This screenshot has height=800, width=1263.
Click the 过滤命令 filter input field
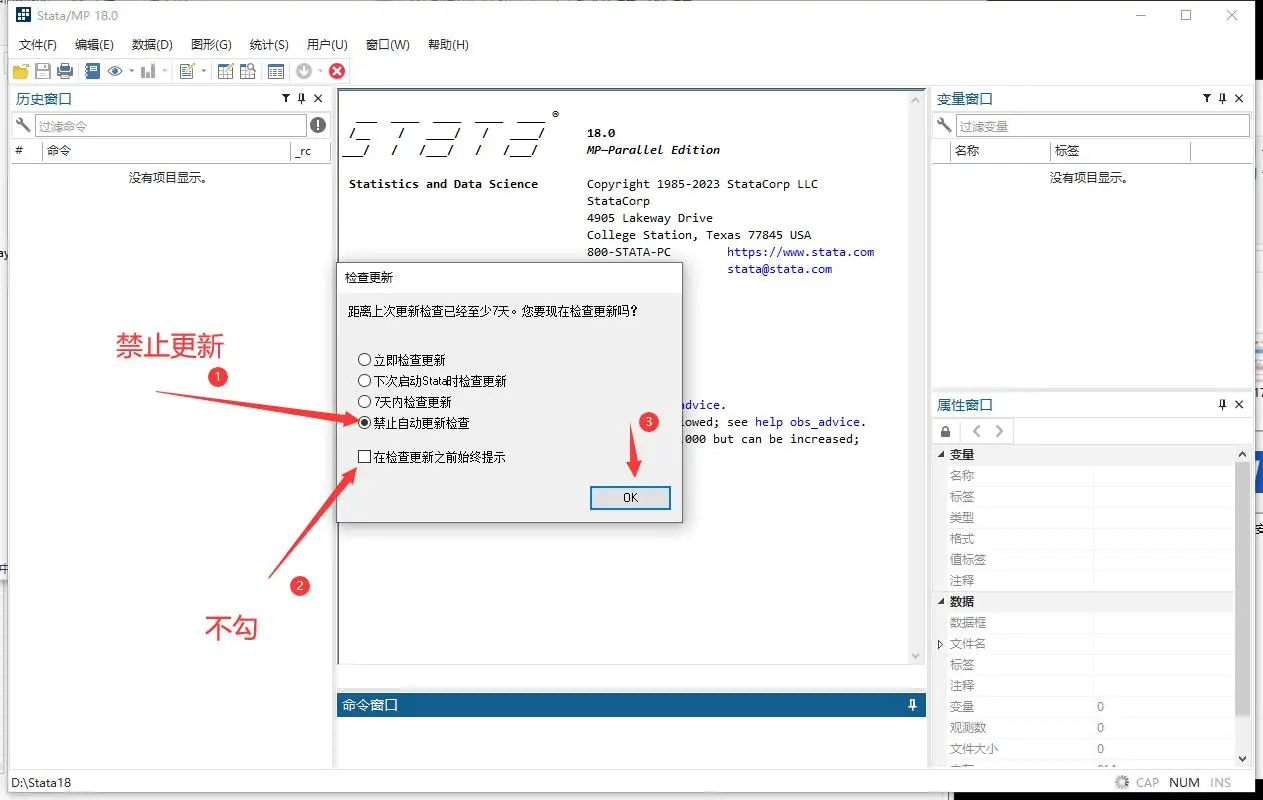click(x=170, y=126)
